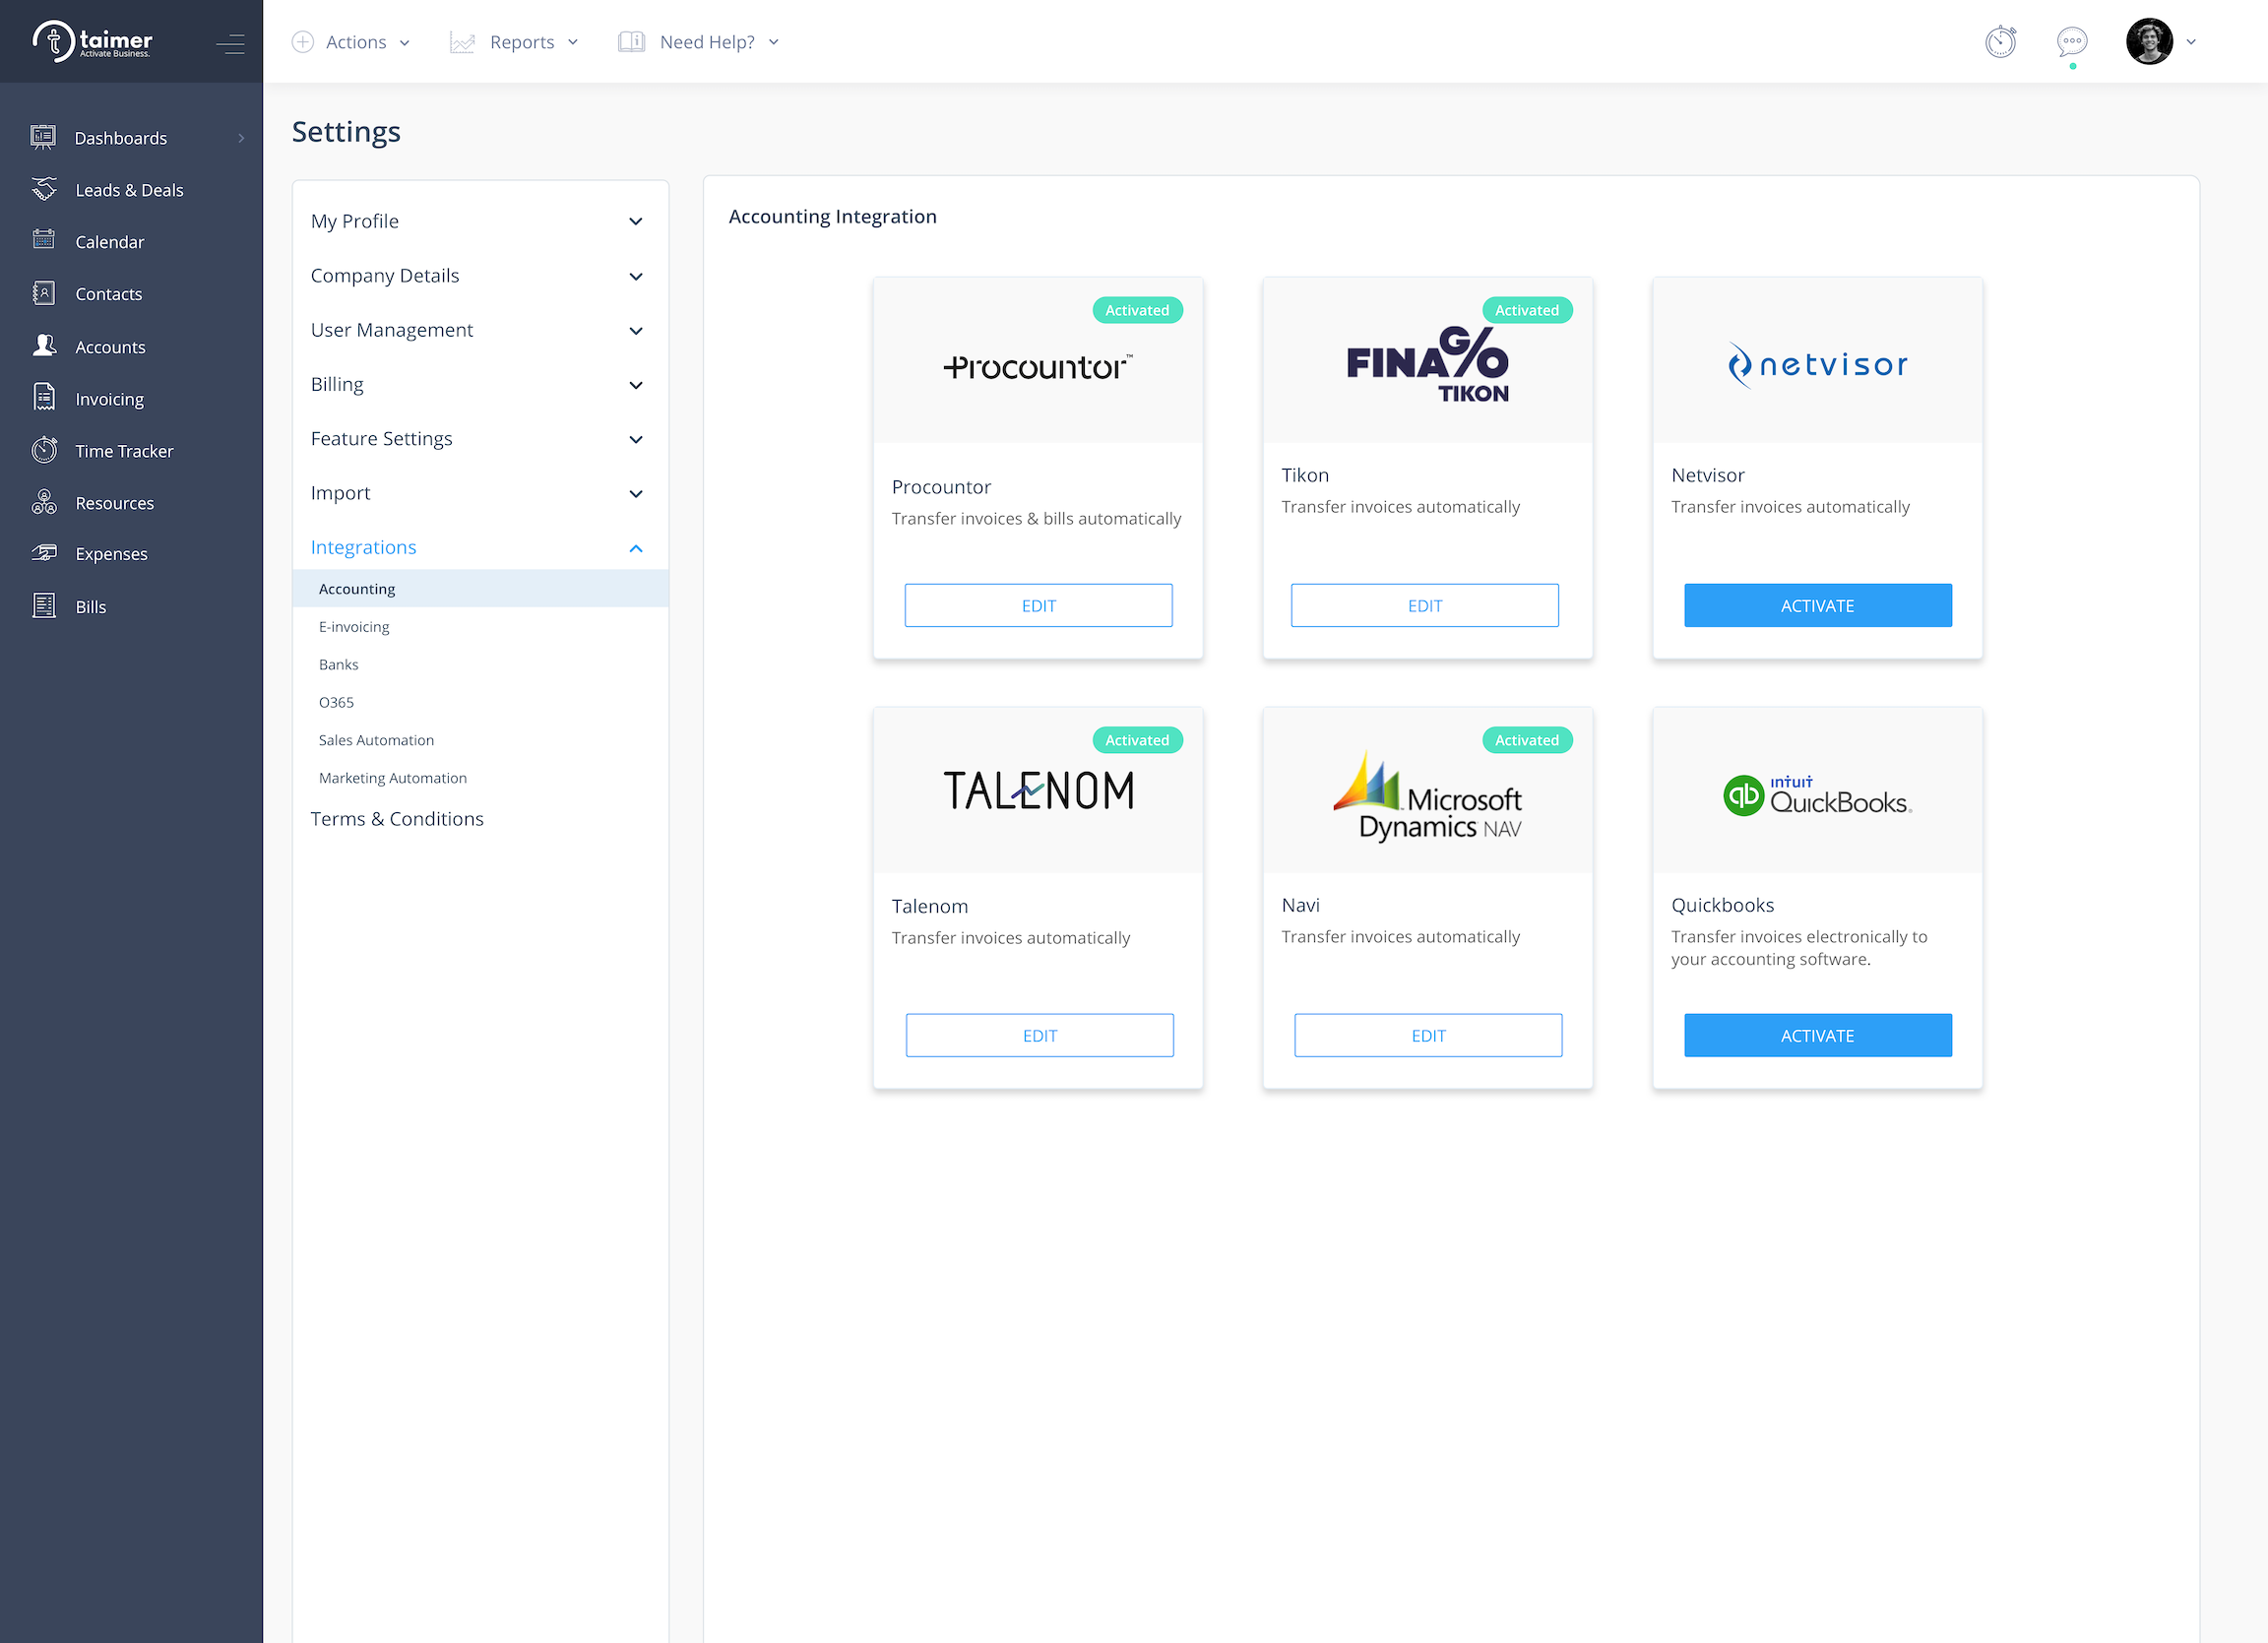Click the Feature Settings label
Image resolution: width=2268 pixels, height=1643 pixels.
(x=381, y=438)
